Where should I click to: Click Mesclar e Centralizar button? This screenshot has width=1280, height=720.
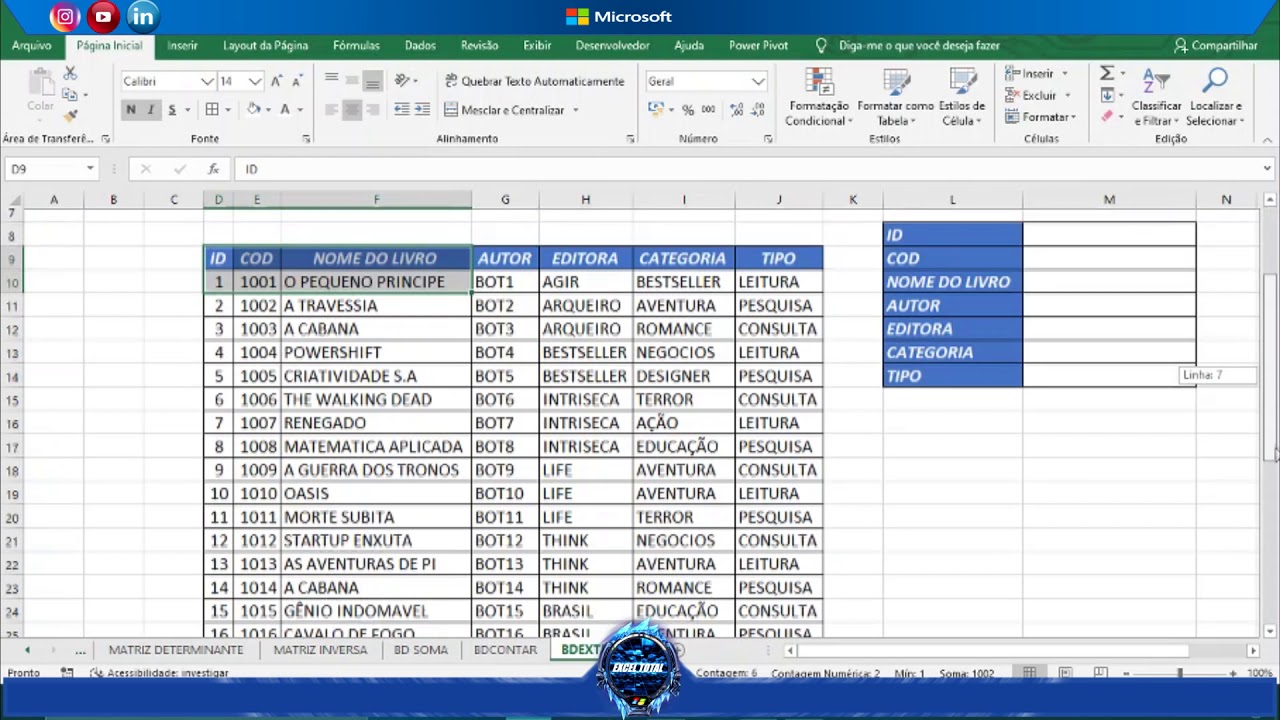[x=504, y=110]
